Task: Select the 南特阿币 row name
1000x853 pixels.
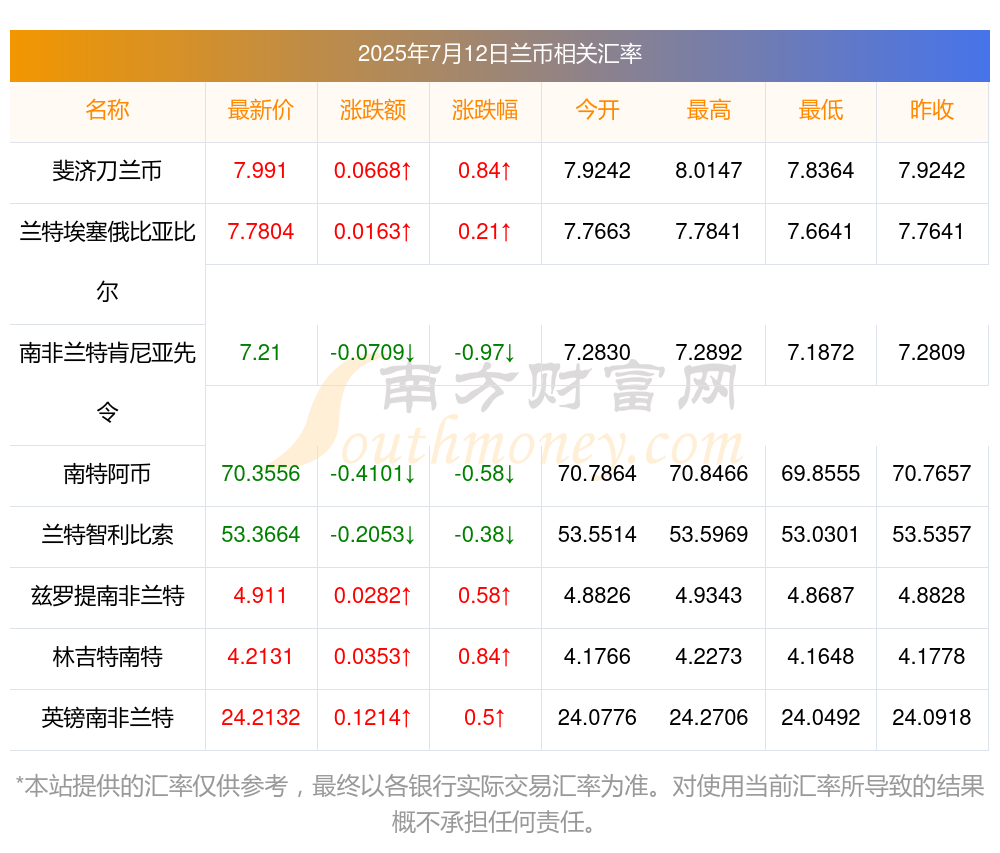Action: [x=107, y=474]
